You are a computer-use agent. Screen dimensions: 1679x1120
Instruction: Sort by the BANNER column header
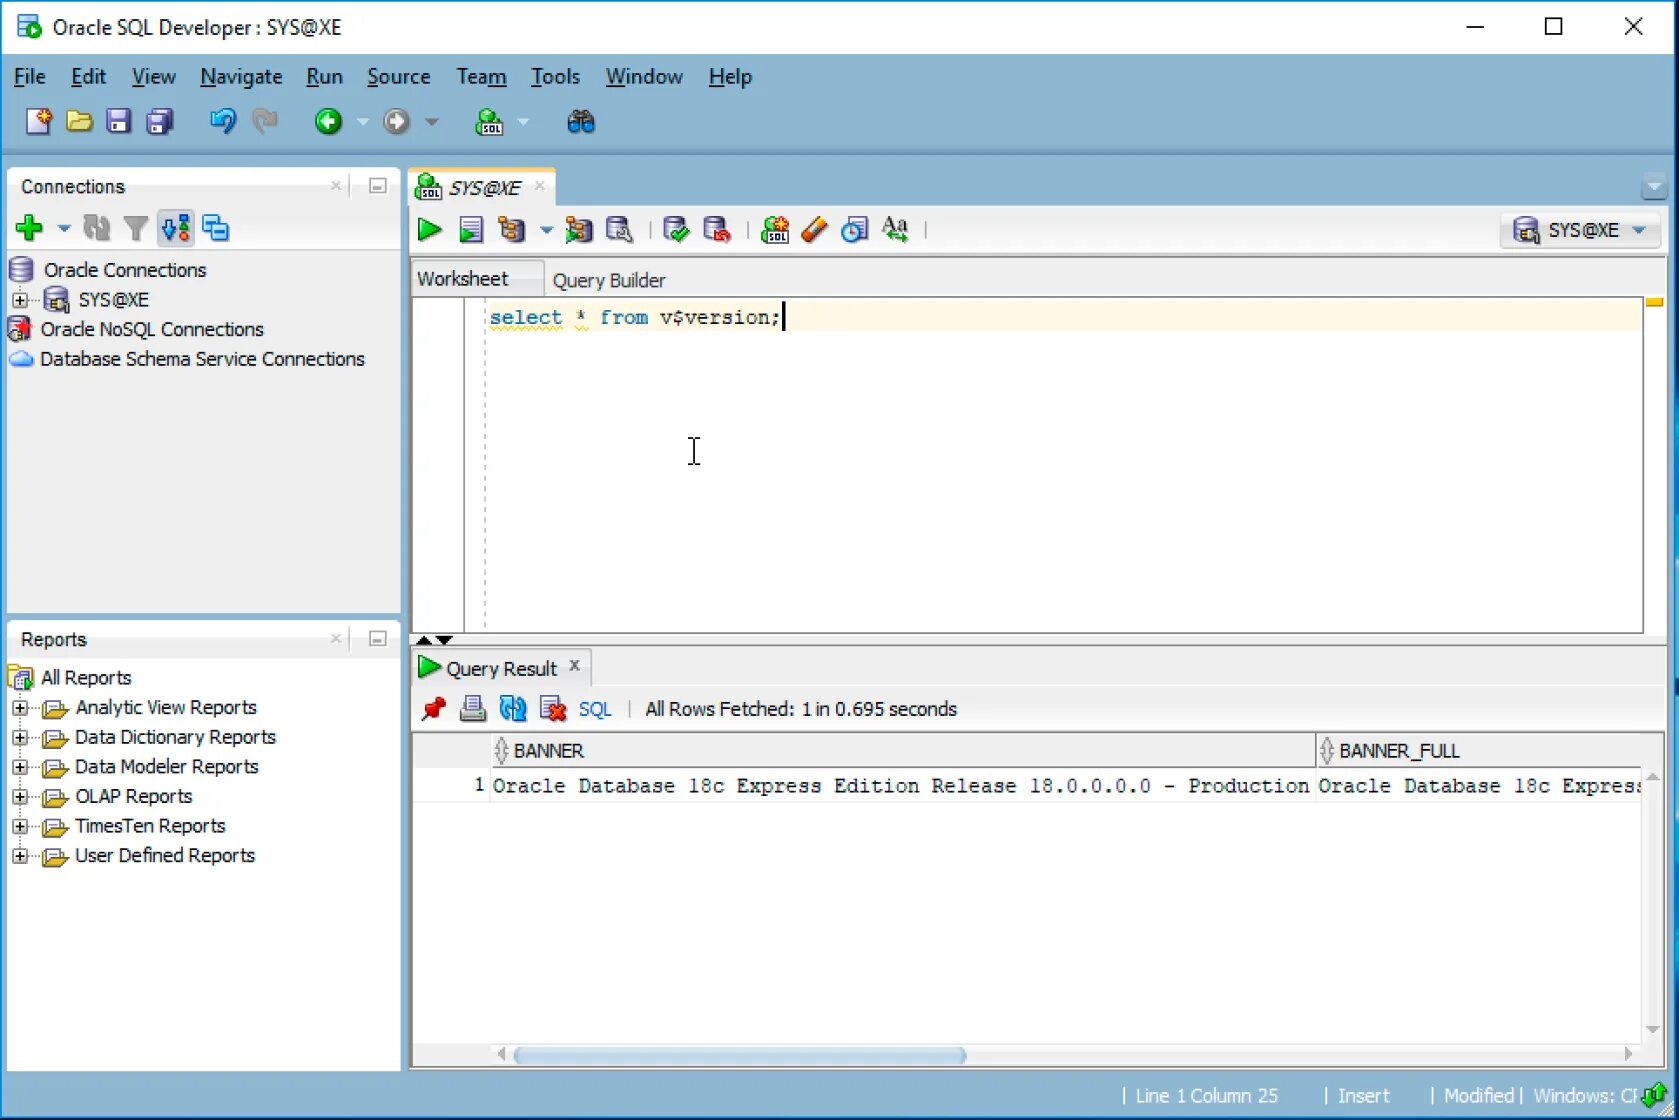[903, 751]
